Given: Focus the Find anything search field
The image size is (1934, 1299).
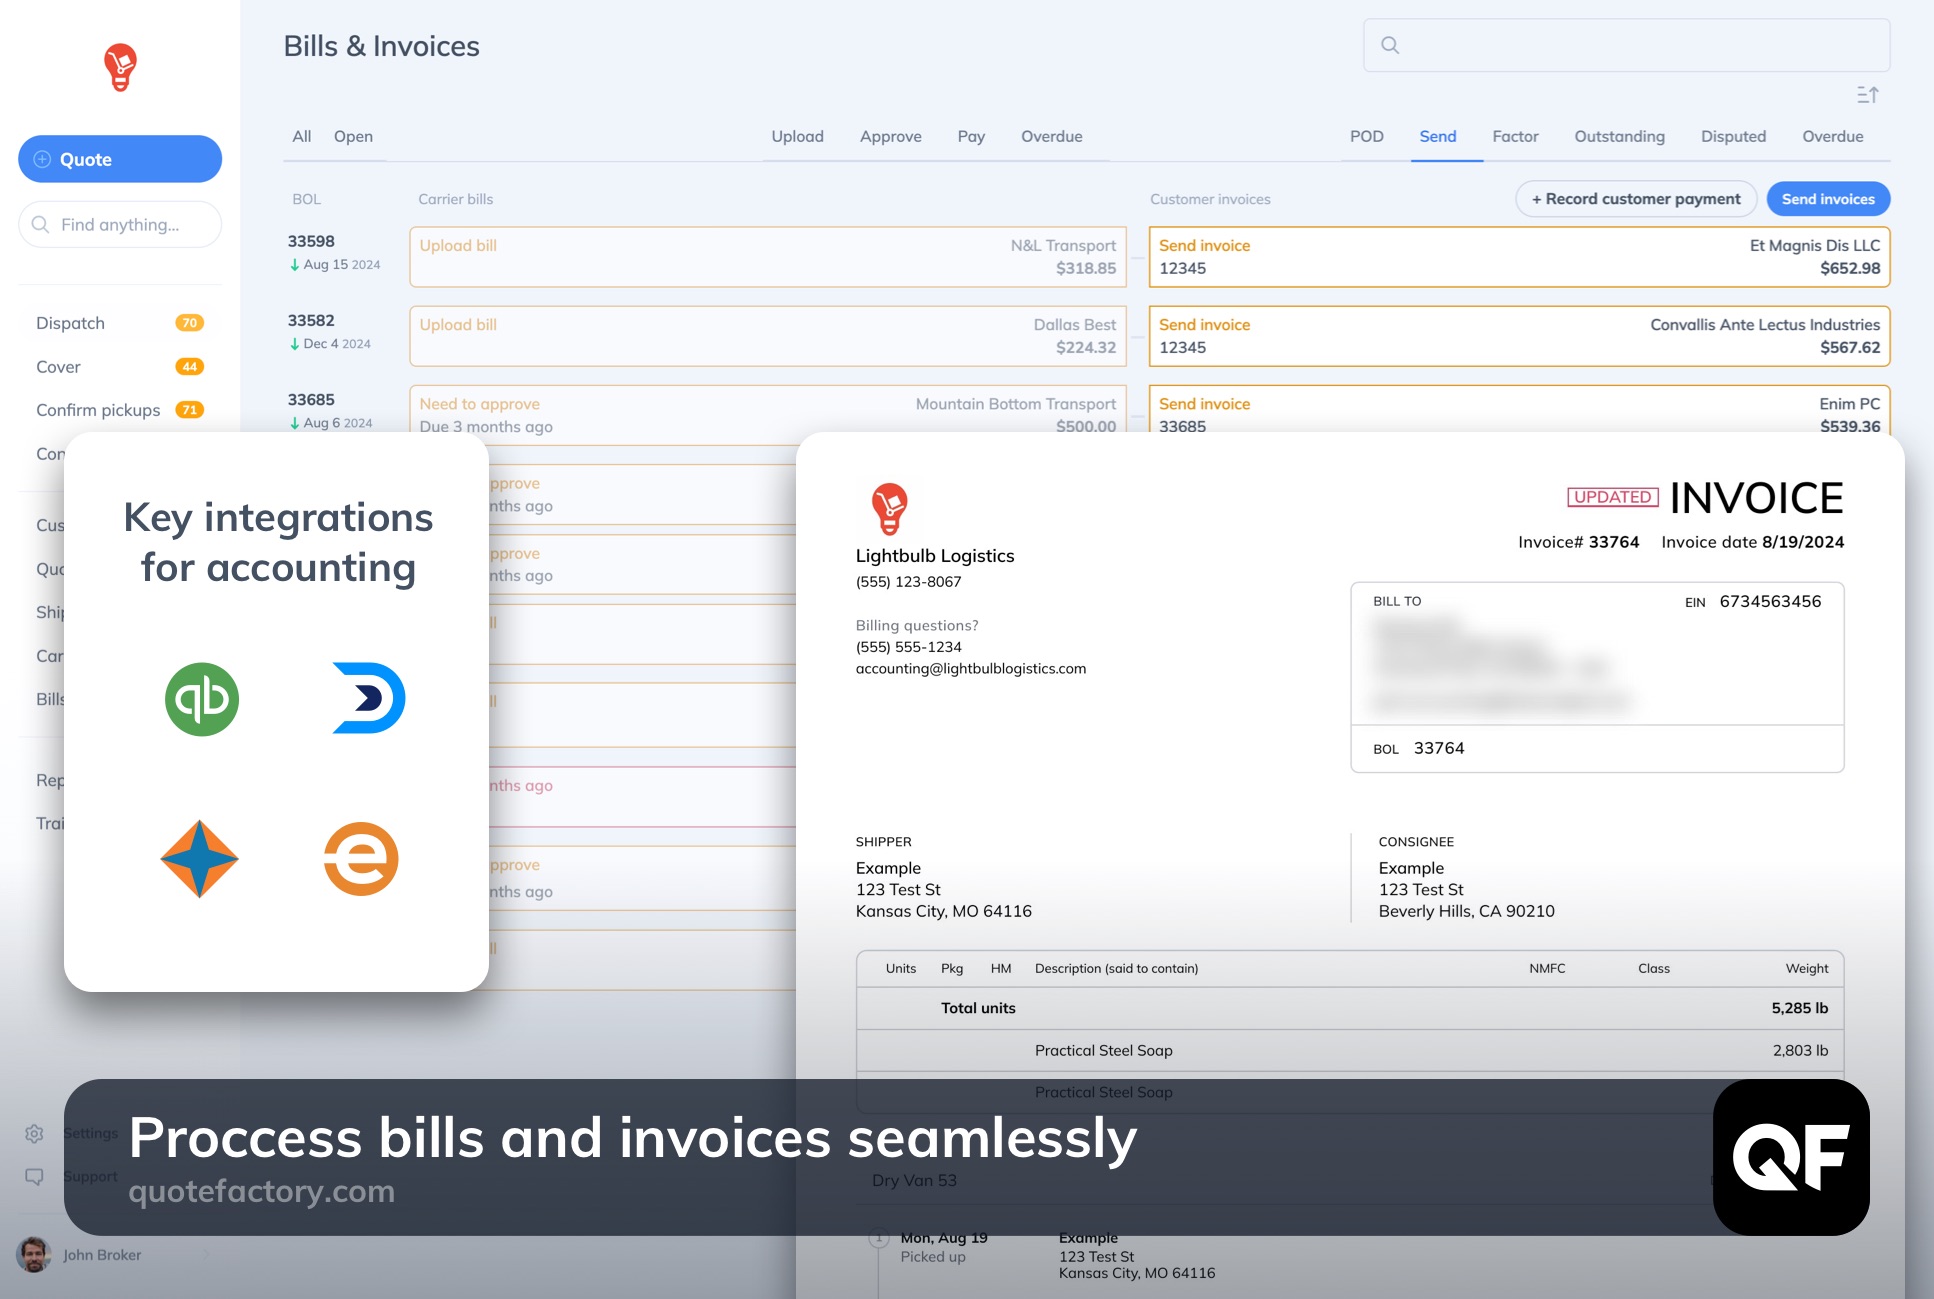Looking at the screenshot, I should pos(120,224).
